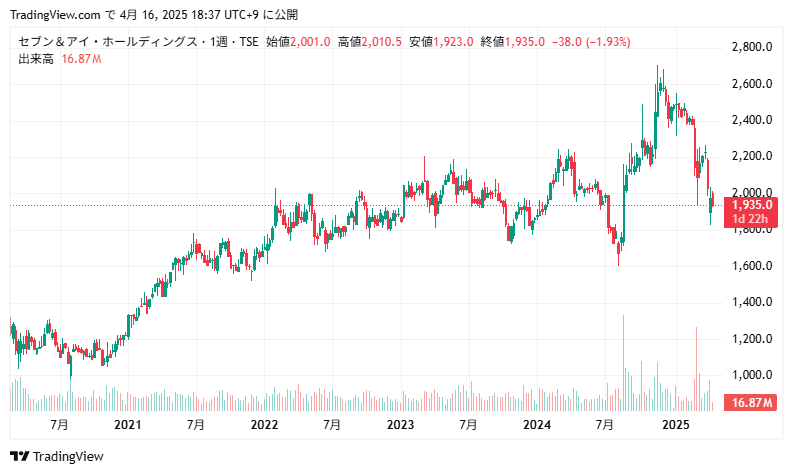Click the 2,600.0 price axis label
Screen dimensions: 793x474
pyautogui.click(x=752, y=83)
